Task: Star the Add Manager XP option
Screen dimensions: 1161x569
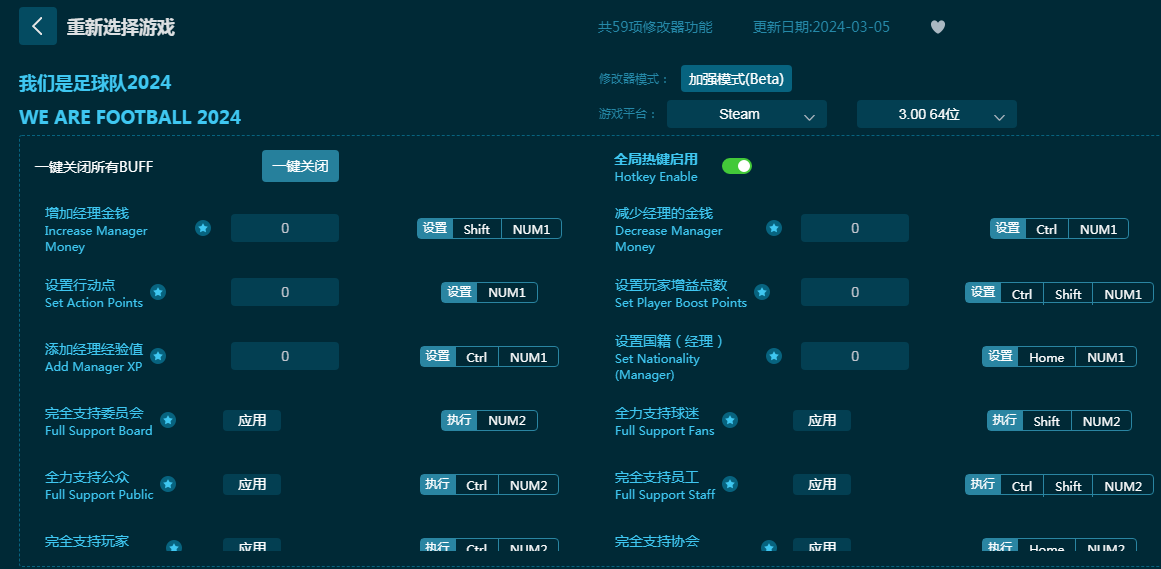Action: [158, 356]
